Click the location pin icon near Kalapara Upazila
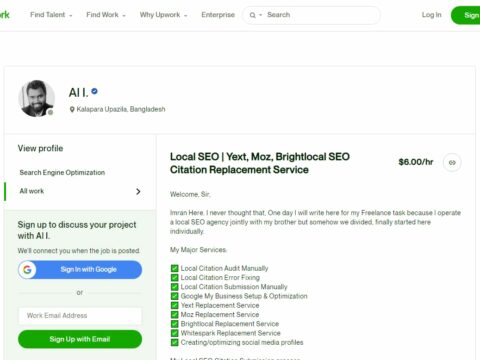This screenshot has height=360, width=480. [72, 110]
